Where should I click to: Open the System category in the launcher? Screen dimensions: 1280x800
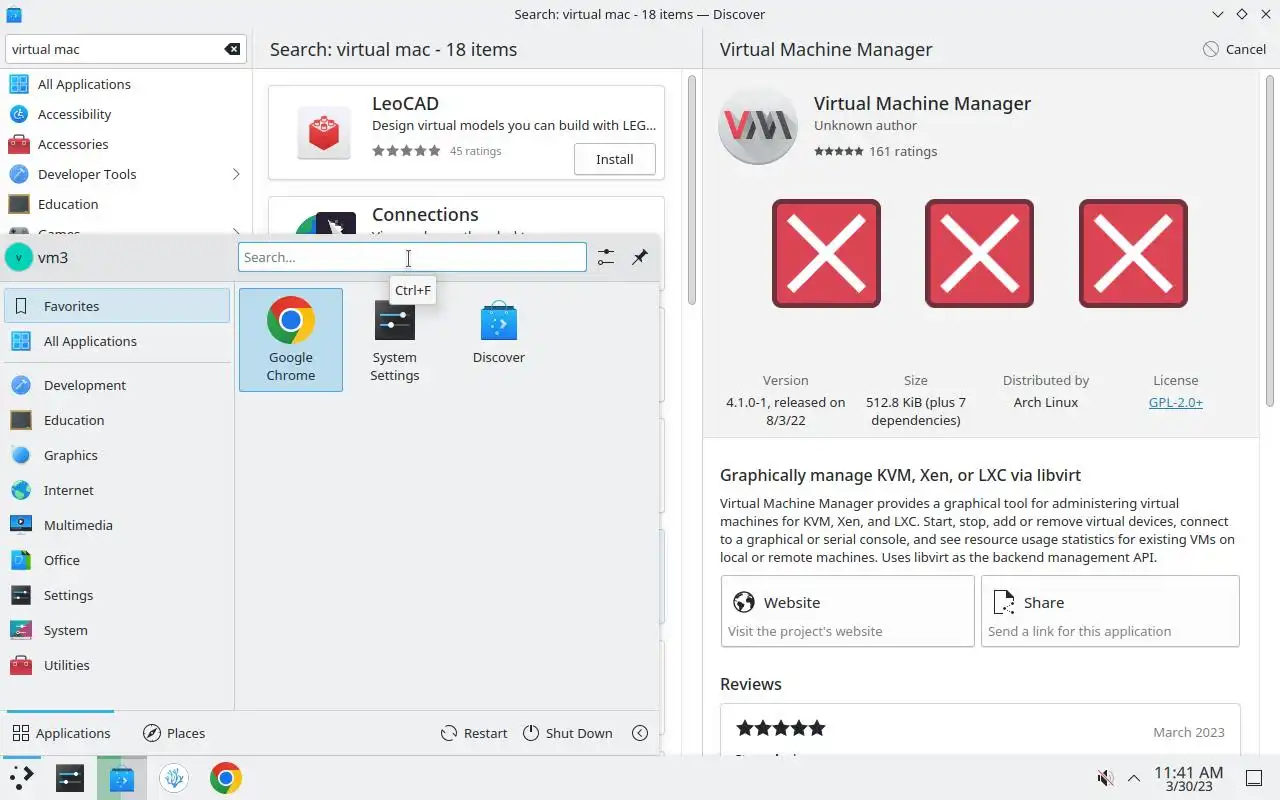click(x=118, y=630)
